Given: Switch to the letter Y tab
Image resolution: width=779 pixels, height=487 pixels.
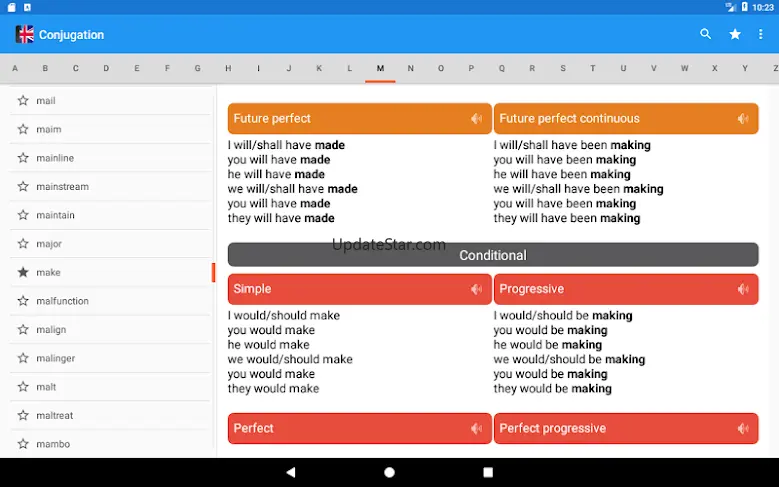Looking at the screenshot, I should point(745,68).
